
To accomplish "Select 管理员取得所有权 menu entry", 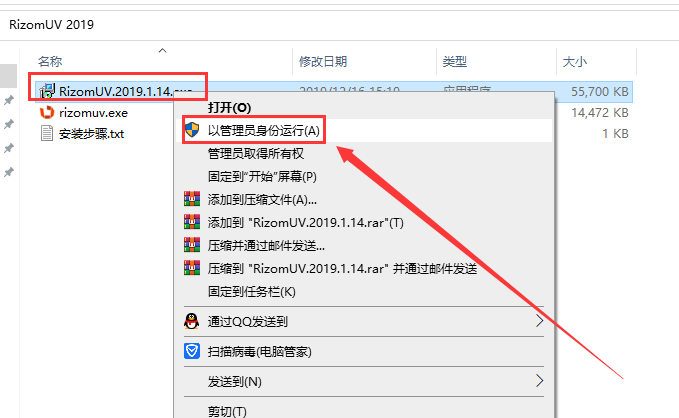I will [x=255, y=153].
